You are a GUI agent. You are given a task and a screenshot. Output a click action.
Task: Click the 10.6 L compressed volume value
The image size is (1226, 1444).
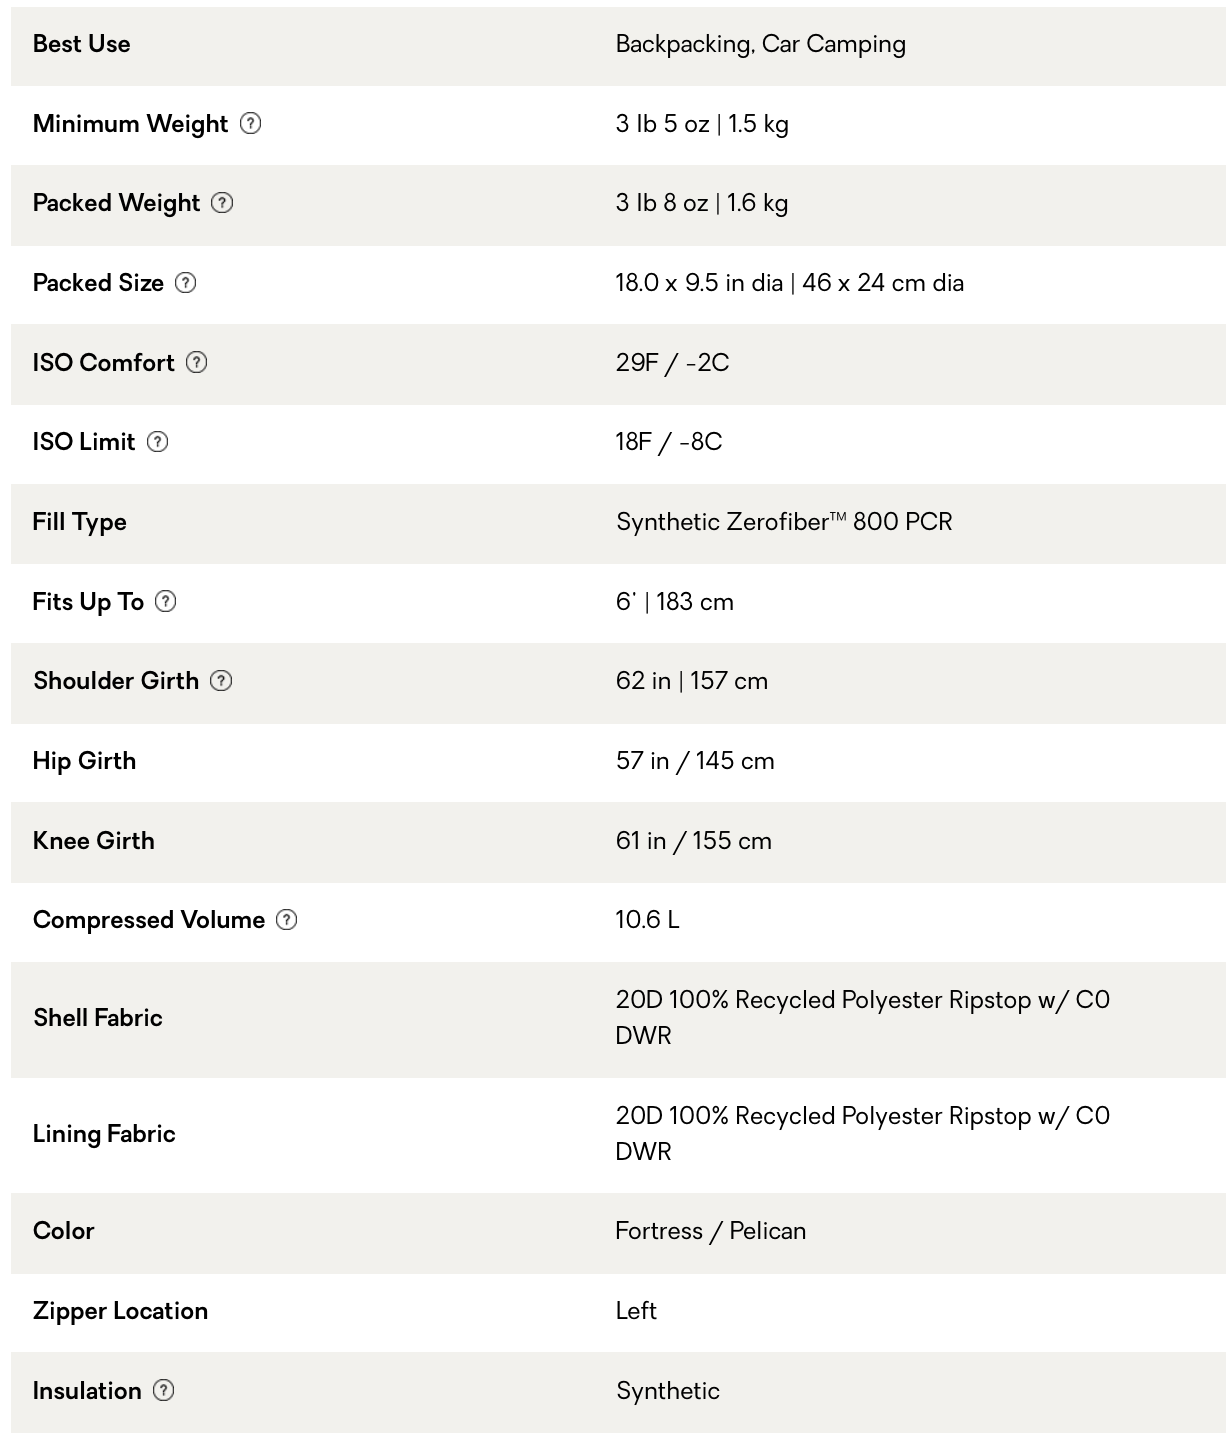[647, 920]
